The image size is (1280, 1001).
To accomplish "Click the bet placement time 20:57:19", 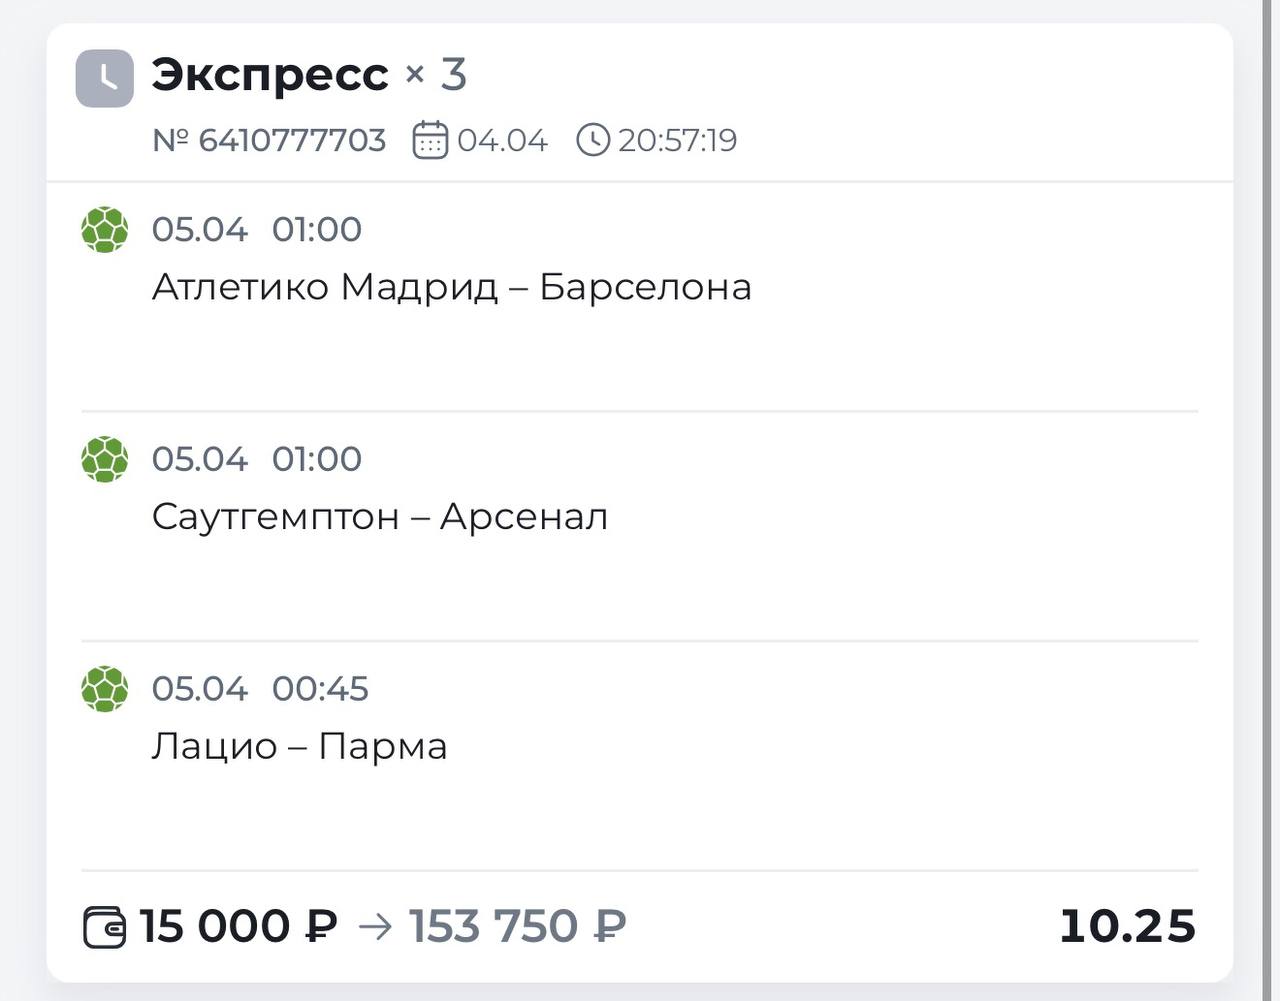I will coord(677,140).
